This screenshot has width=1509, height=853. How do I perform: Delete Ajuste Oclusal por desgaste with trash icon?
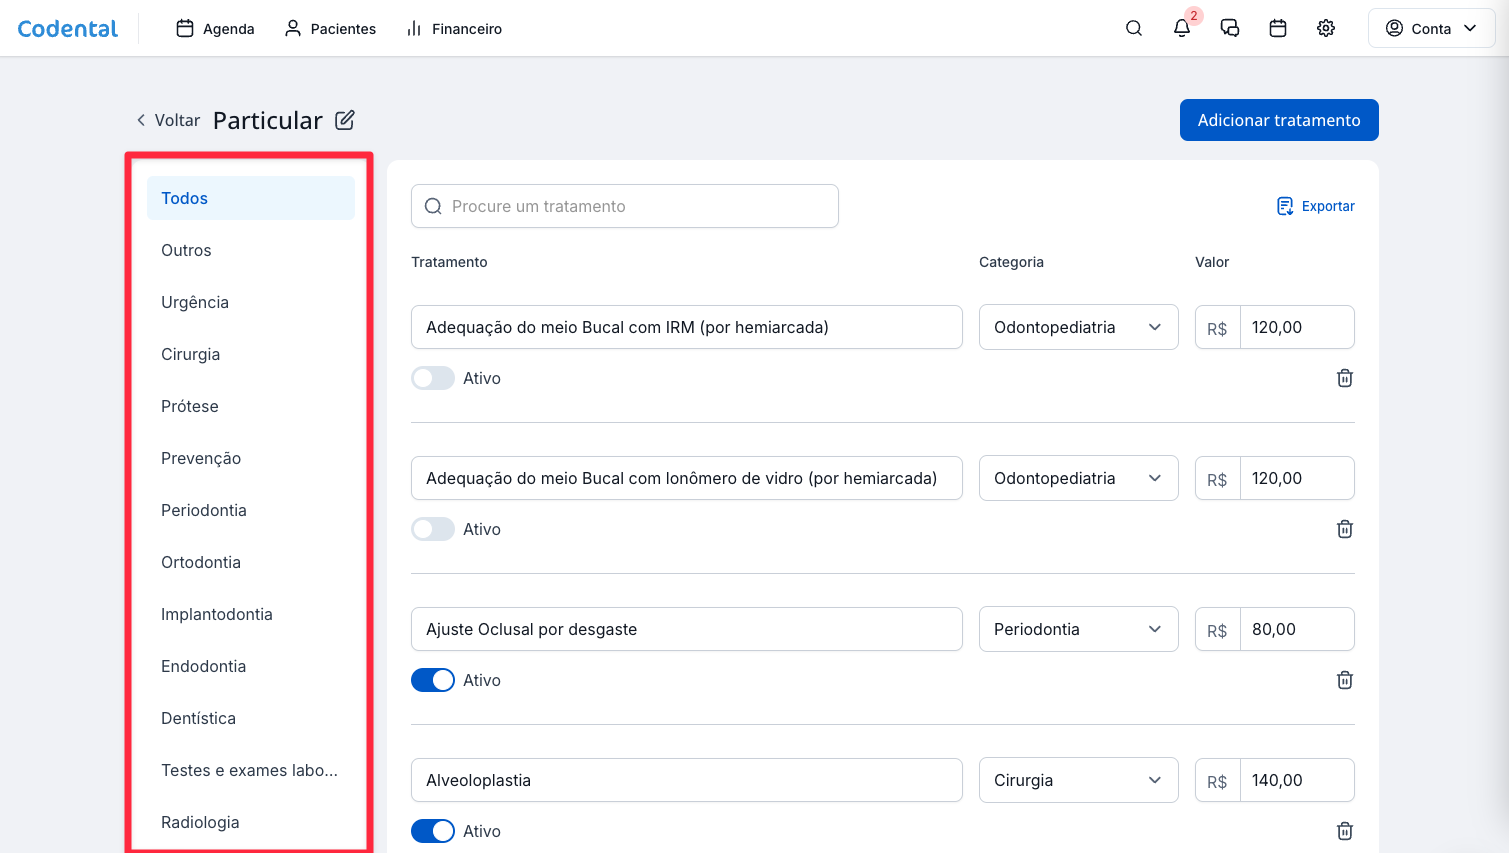[x=1345, y=680]
